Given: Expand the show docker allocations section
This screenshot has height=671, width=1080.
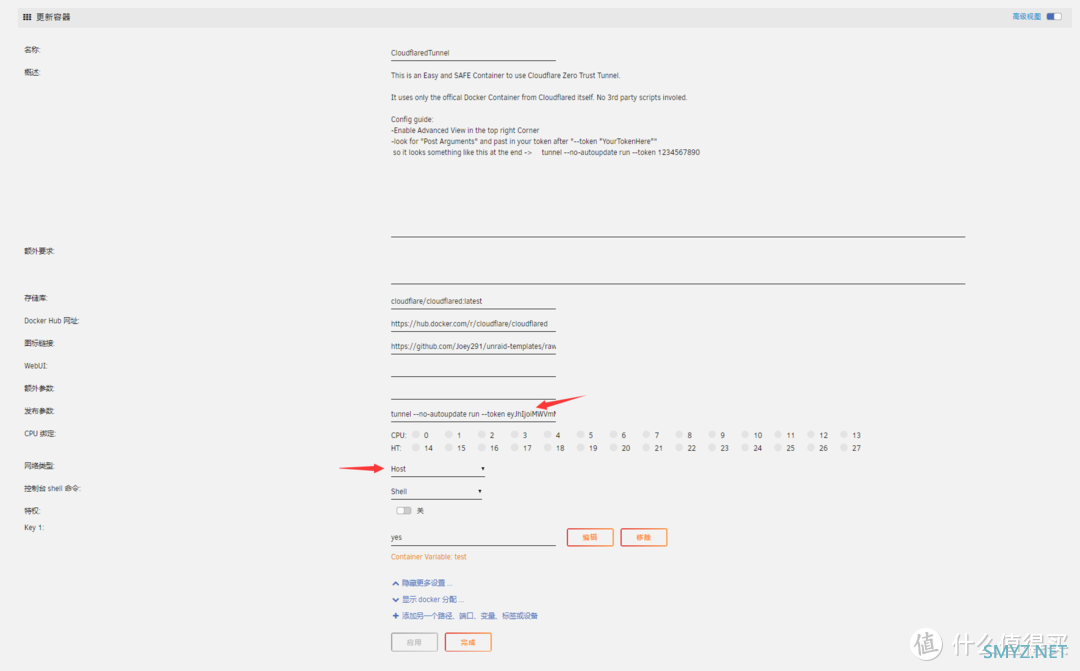Looking at the screenshot, I should tap(428, 599).
